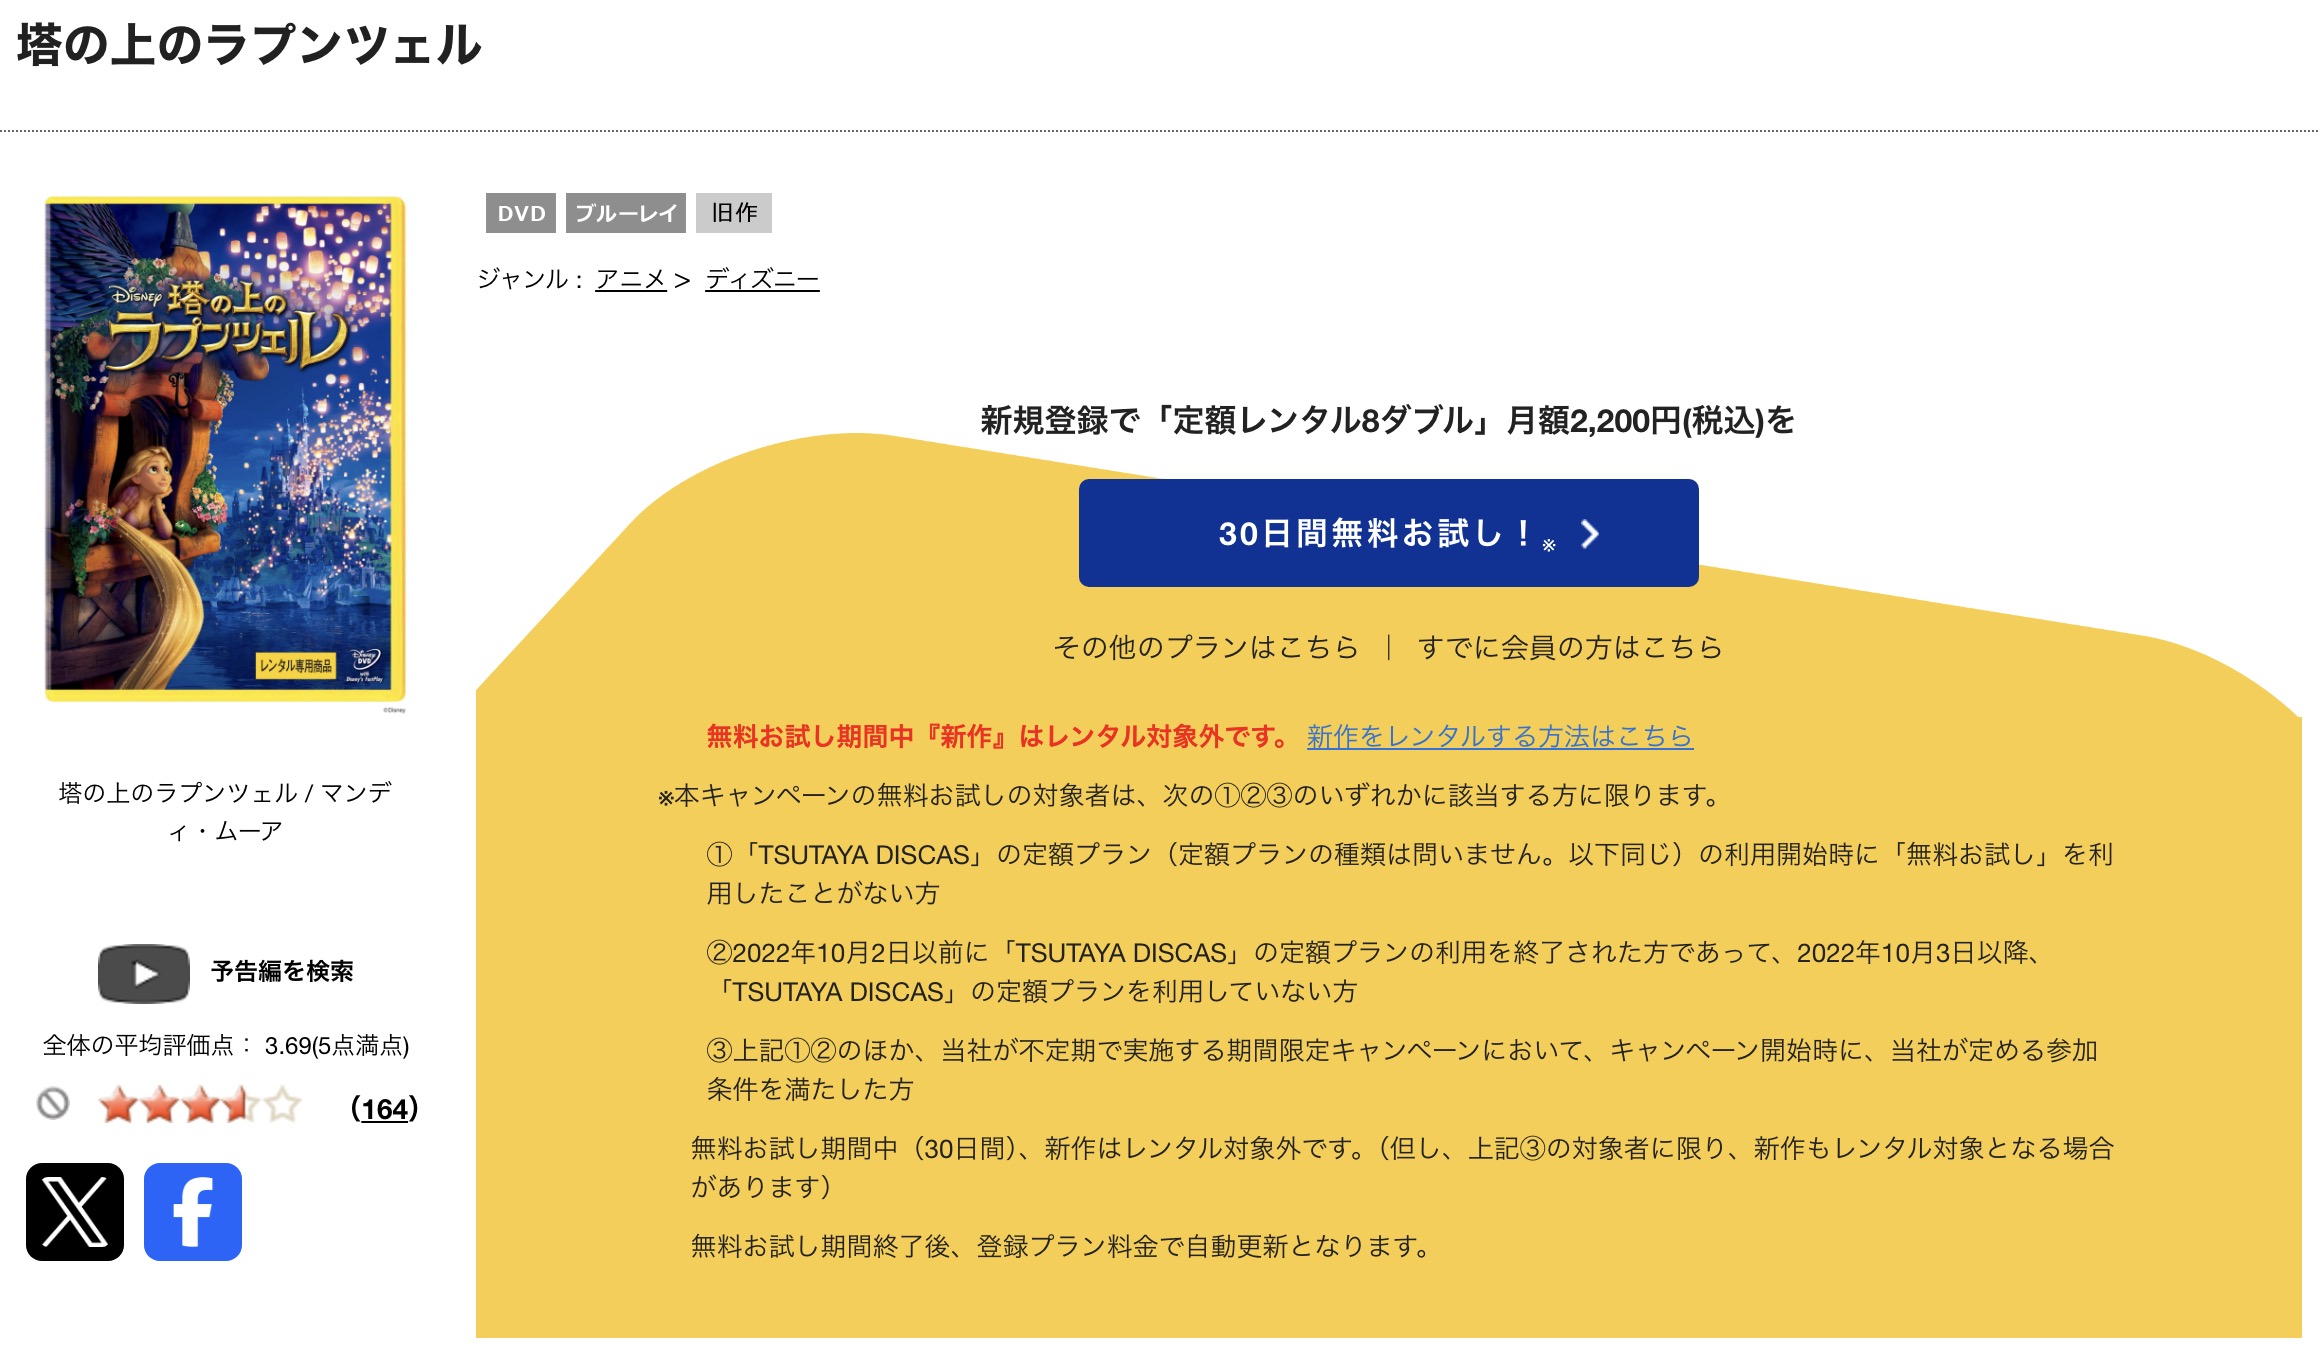Image resolution: width=2320 pixels, height=1352 pixels.
Task: Click the 旧作 tag
Action: pyautogui.click(x=734, y=213)
